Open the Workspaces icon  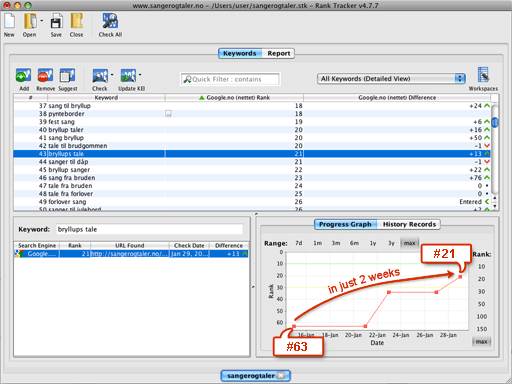[x=483, y=75]
